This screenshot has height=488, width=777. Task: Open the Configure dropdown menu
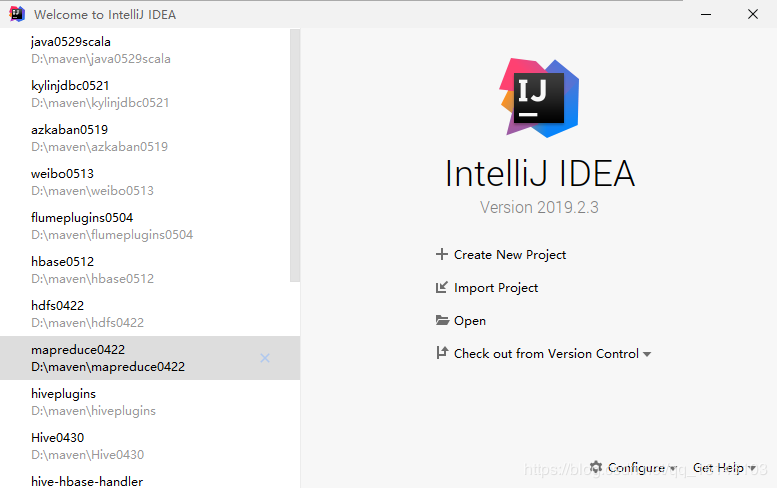636,467
